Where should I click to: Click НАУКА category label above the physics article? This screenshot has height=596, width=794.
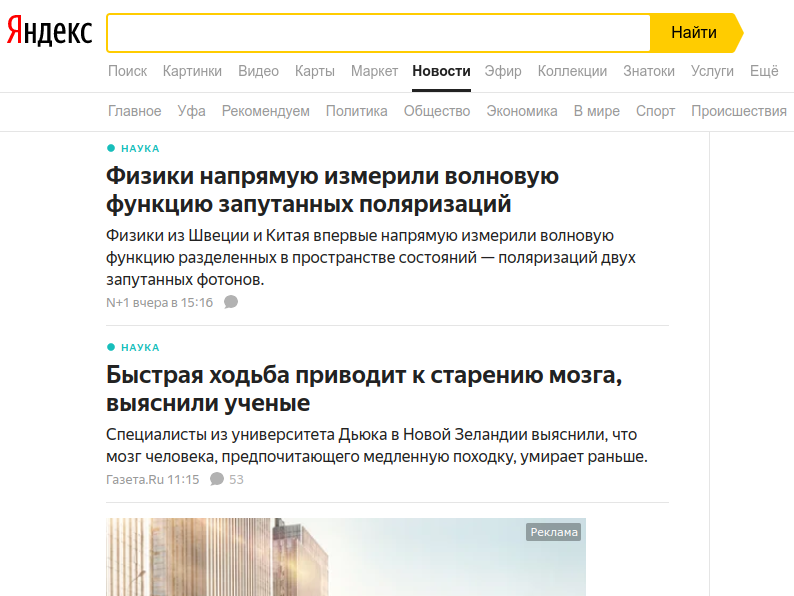point(140,148)
